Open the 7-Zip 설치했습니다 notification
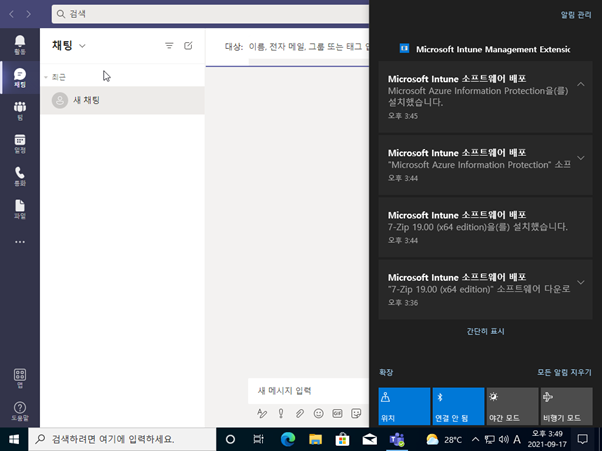This screenshot has height=451, width=602. click(485, 227)
